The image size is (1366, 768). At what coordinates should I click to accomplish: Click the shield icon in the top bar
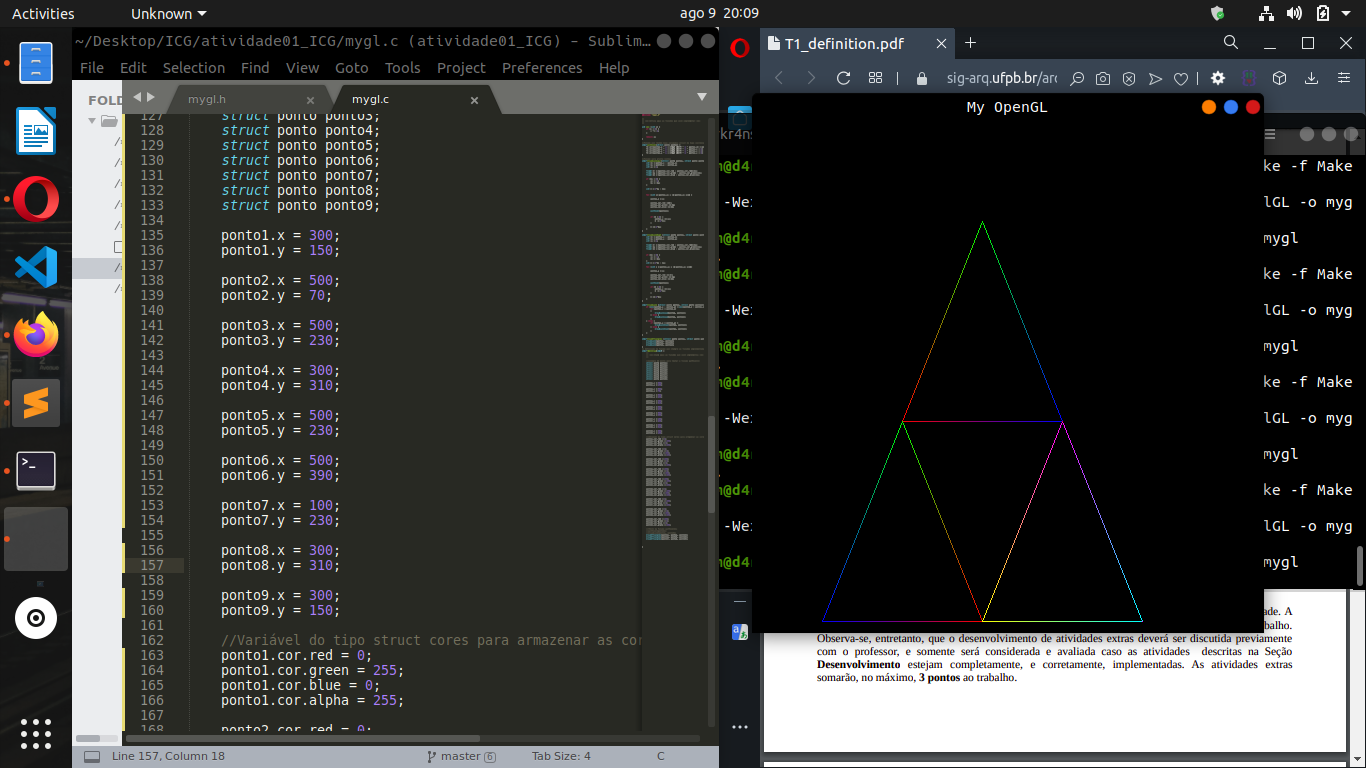click(x=1217, y=14)
